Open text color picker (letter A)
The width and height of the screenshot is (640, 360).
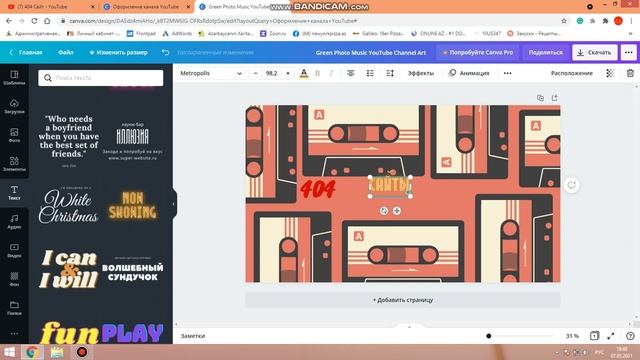tap(304, 73)
